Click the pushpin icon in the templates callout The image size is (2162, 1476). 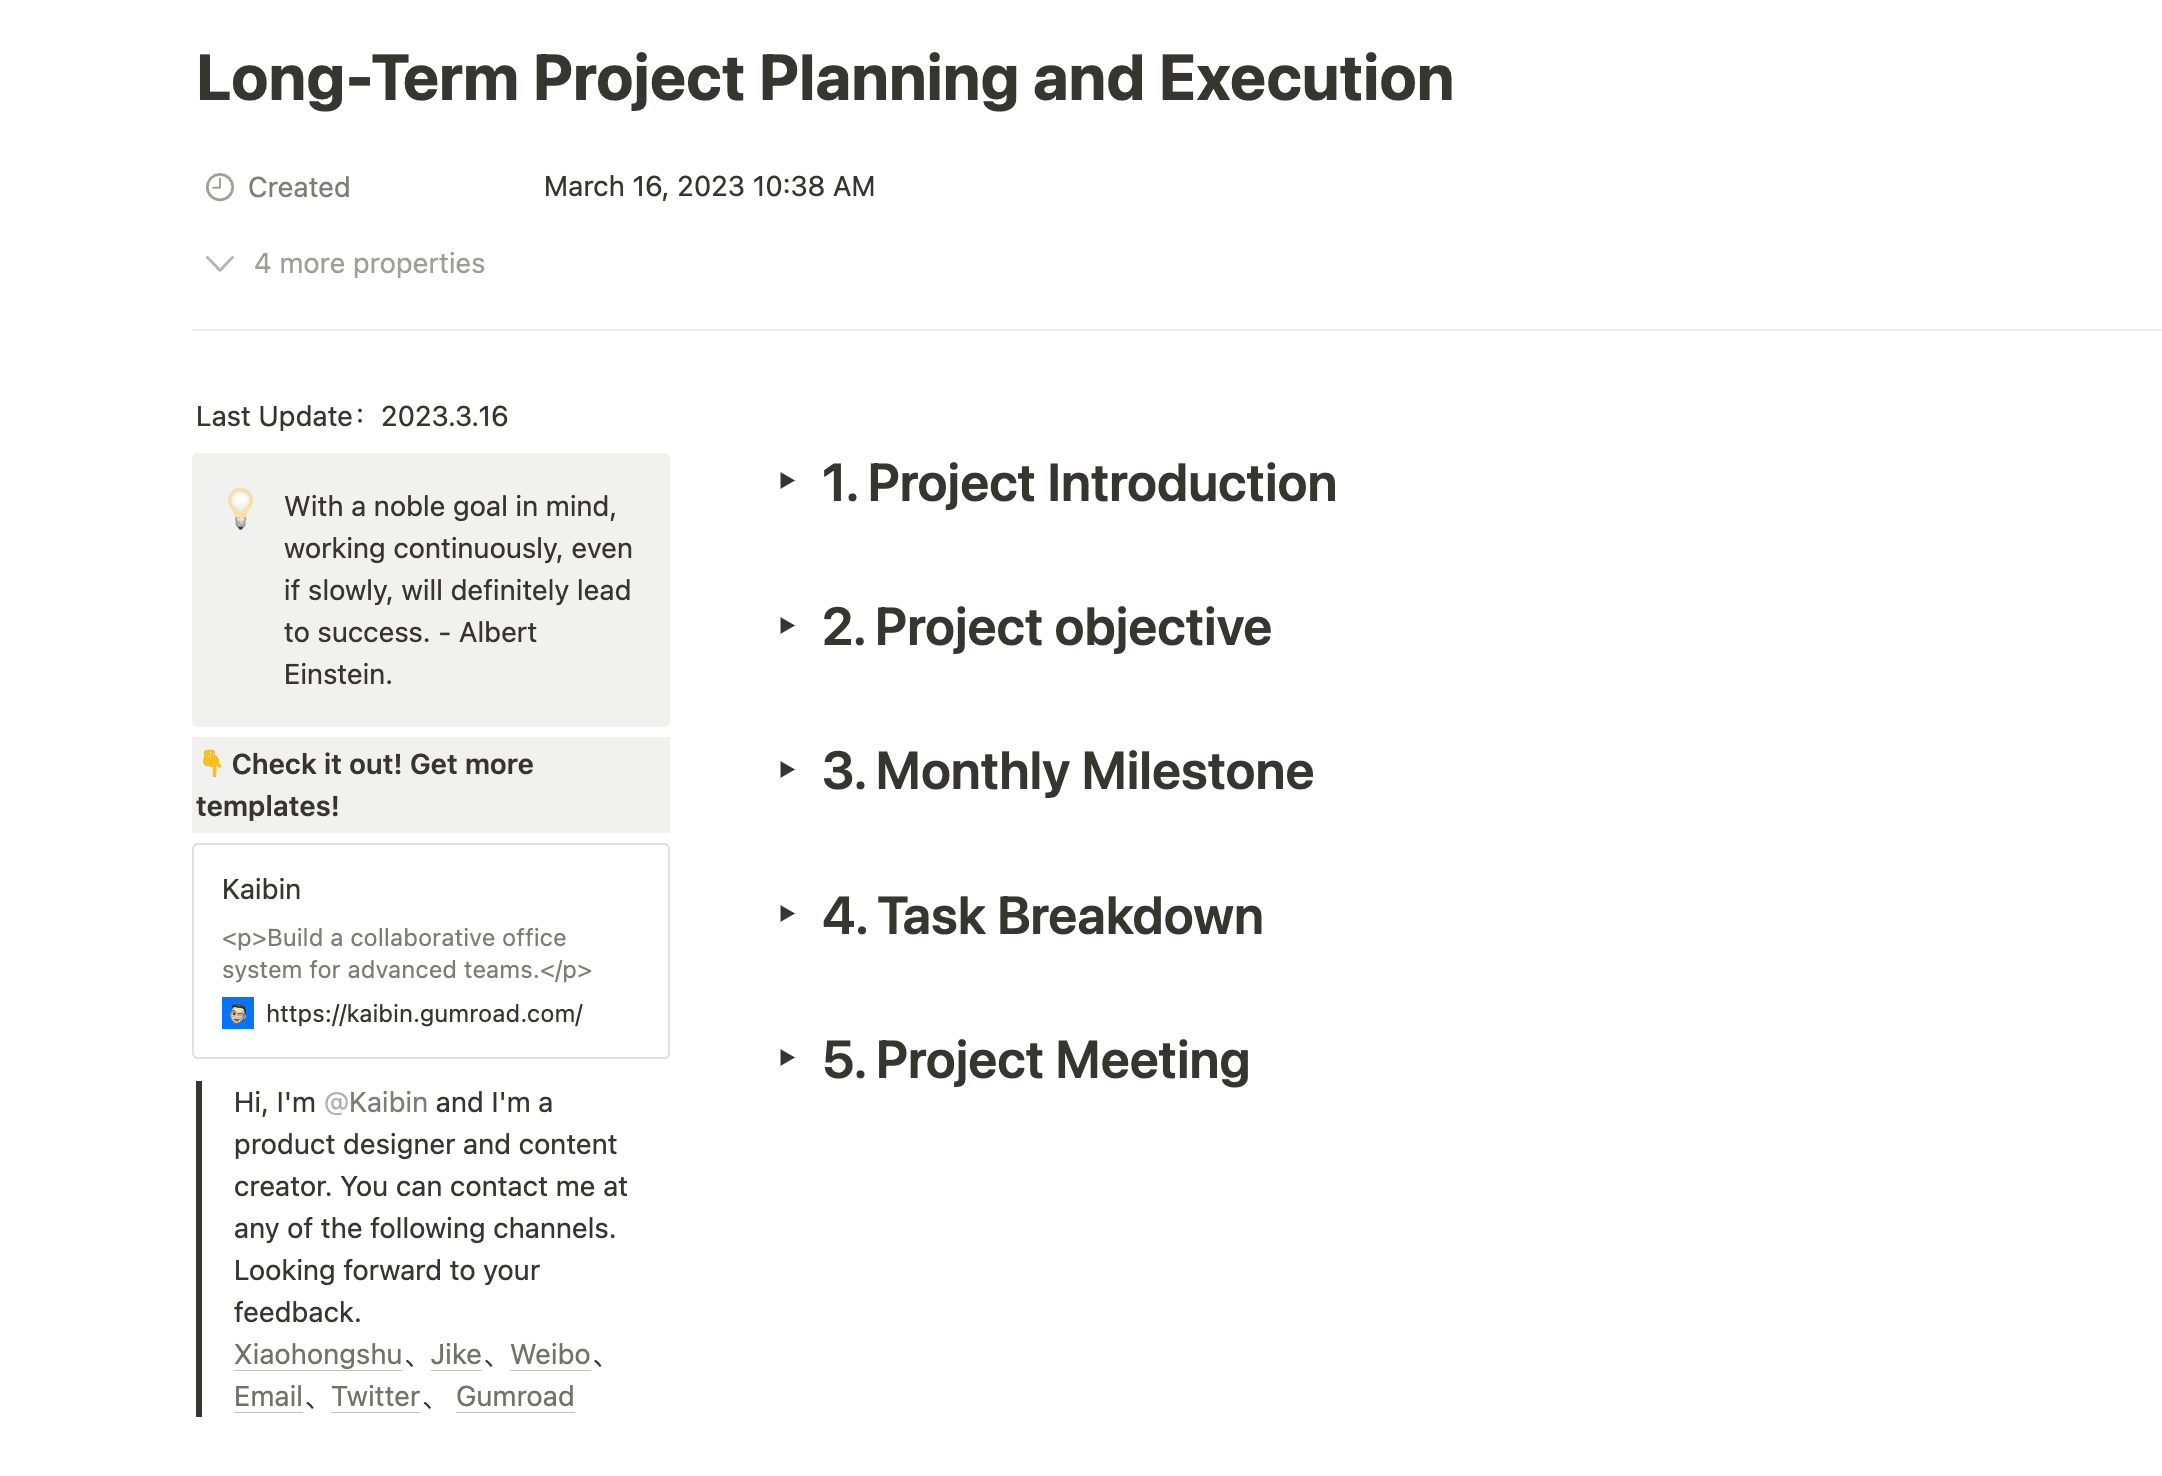210,763
